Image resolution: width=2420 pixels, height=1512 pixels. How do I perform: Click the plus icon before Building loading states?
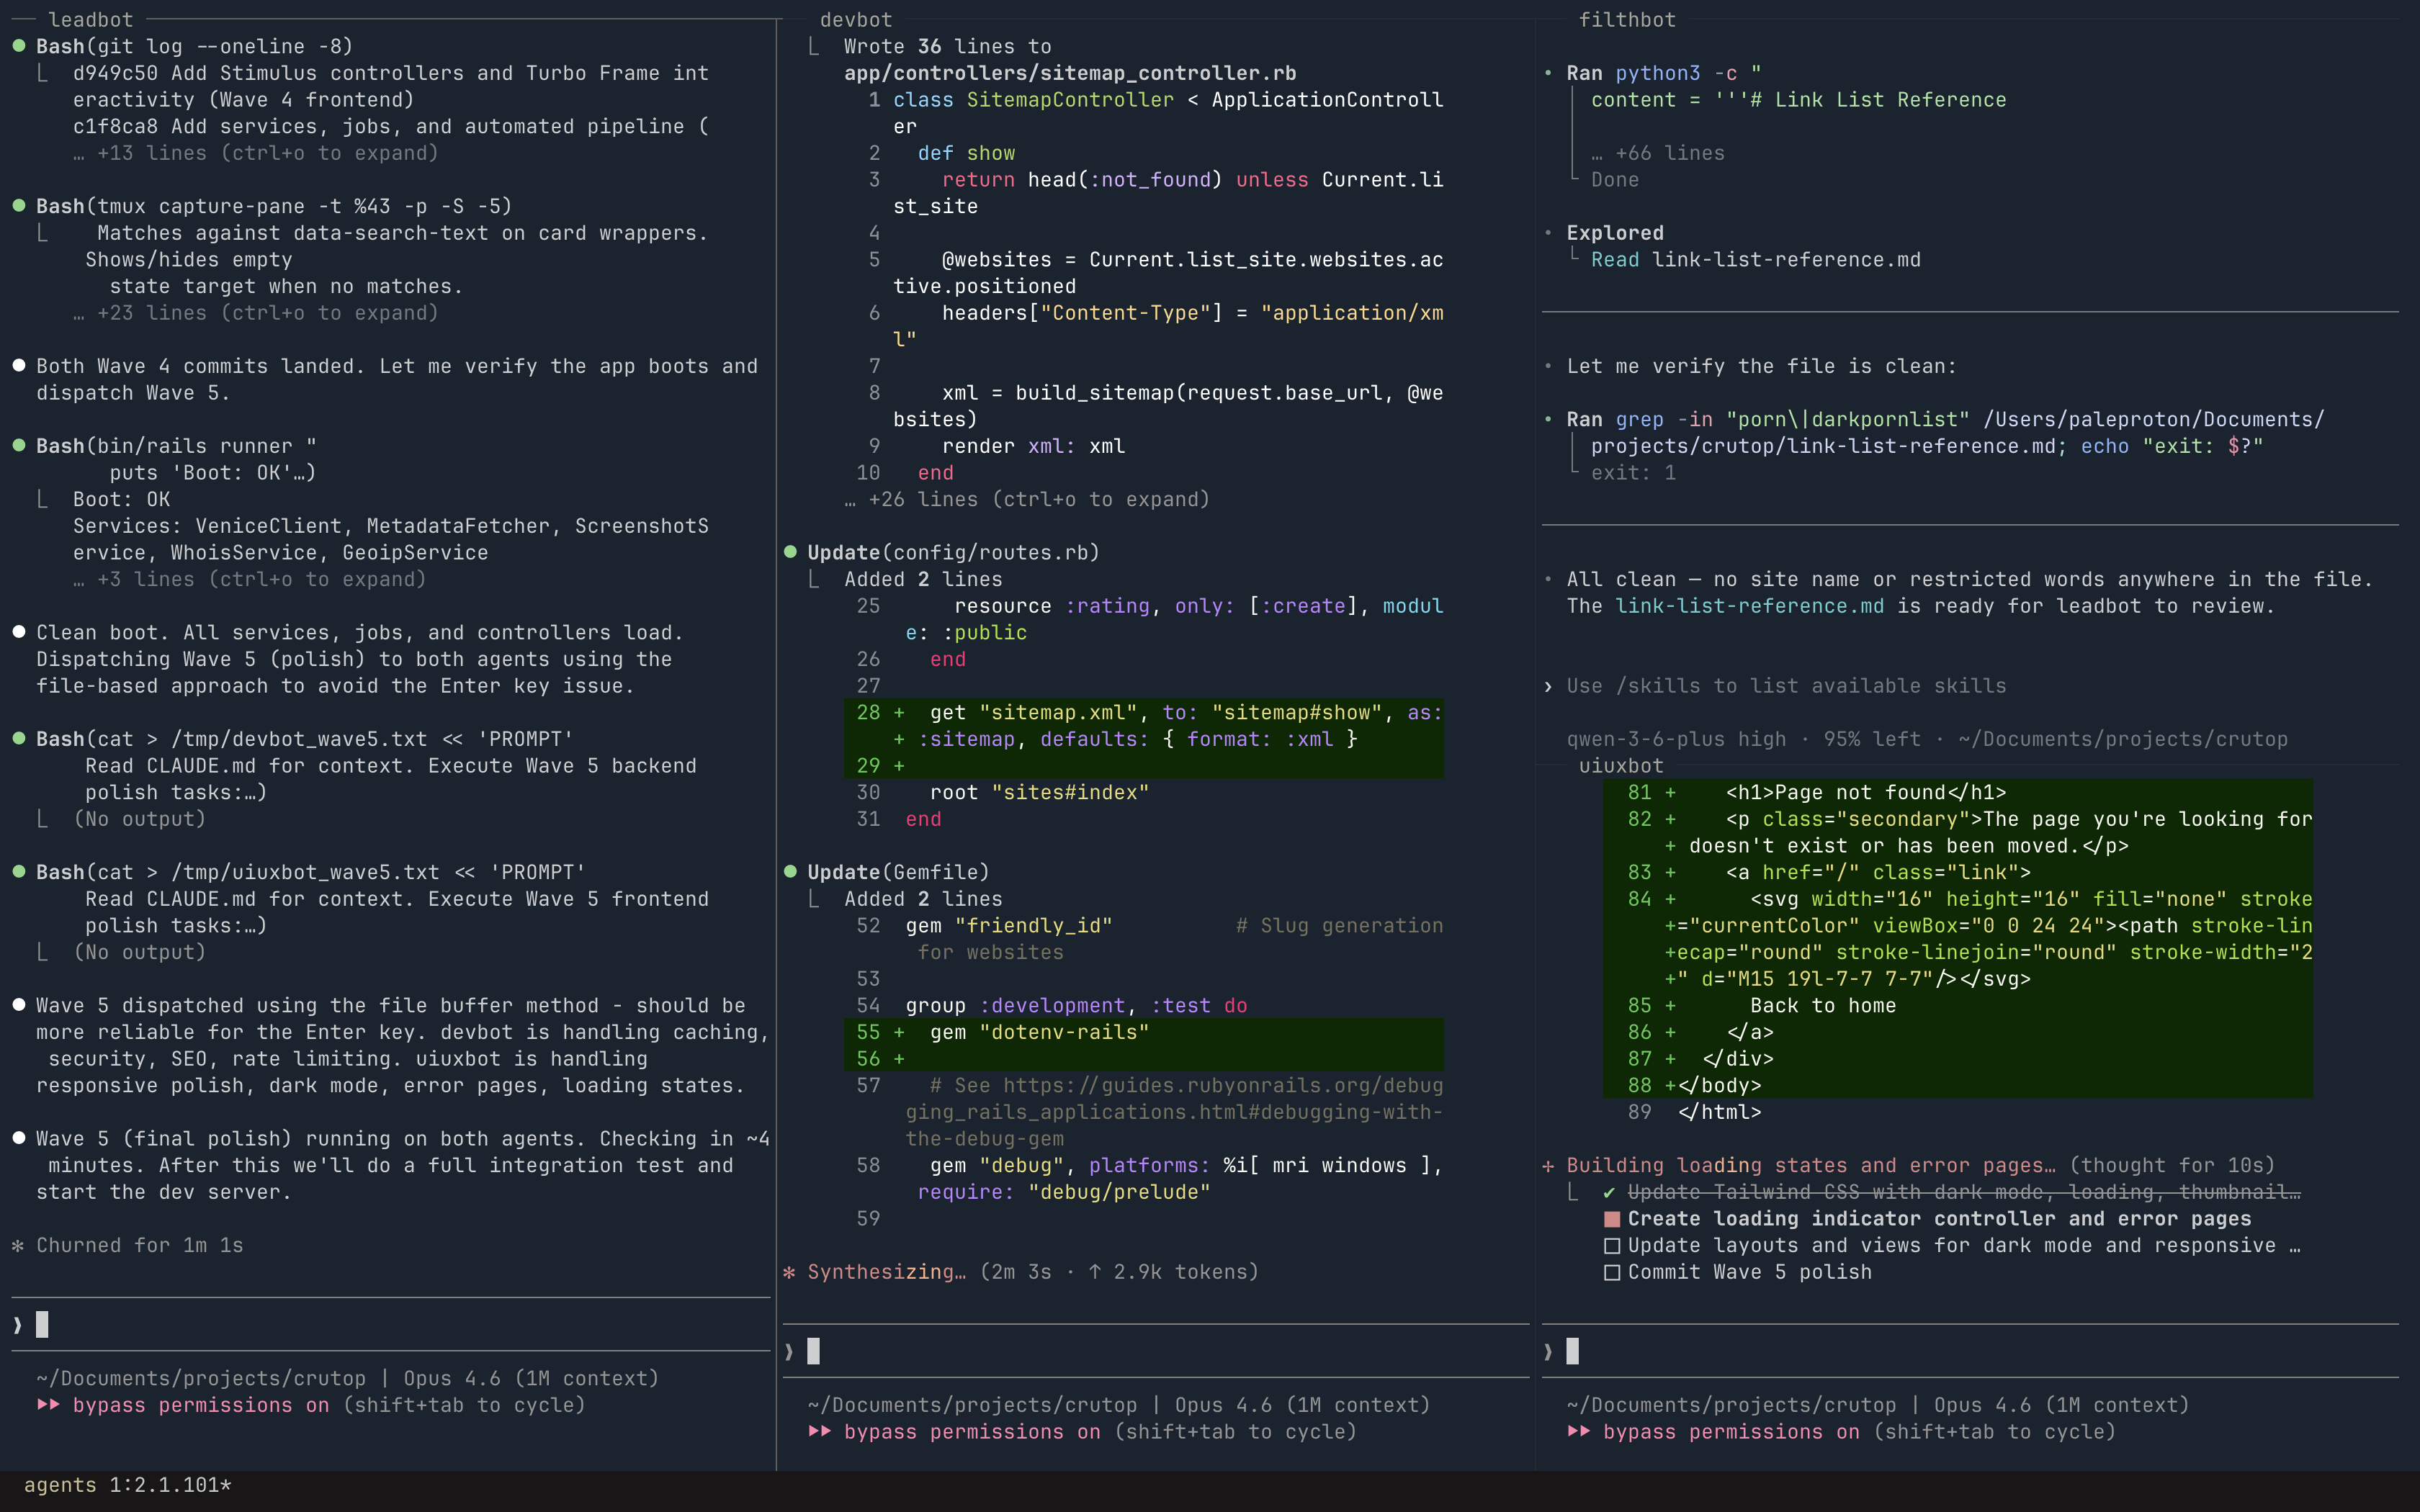pyautogui.click(x=1548, y=1165)
